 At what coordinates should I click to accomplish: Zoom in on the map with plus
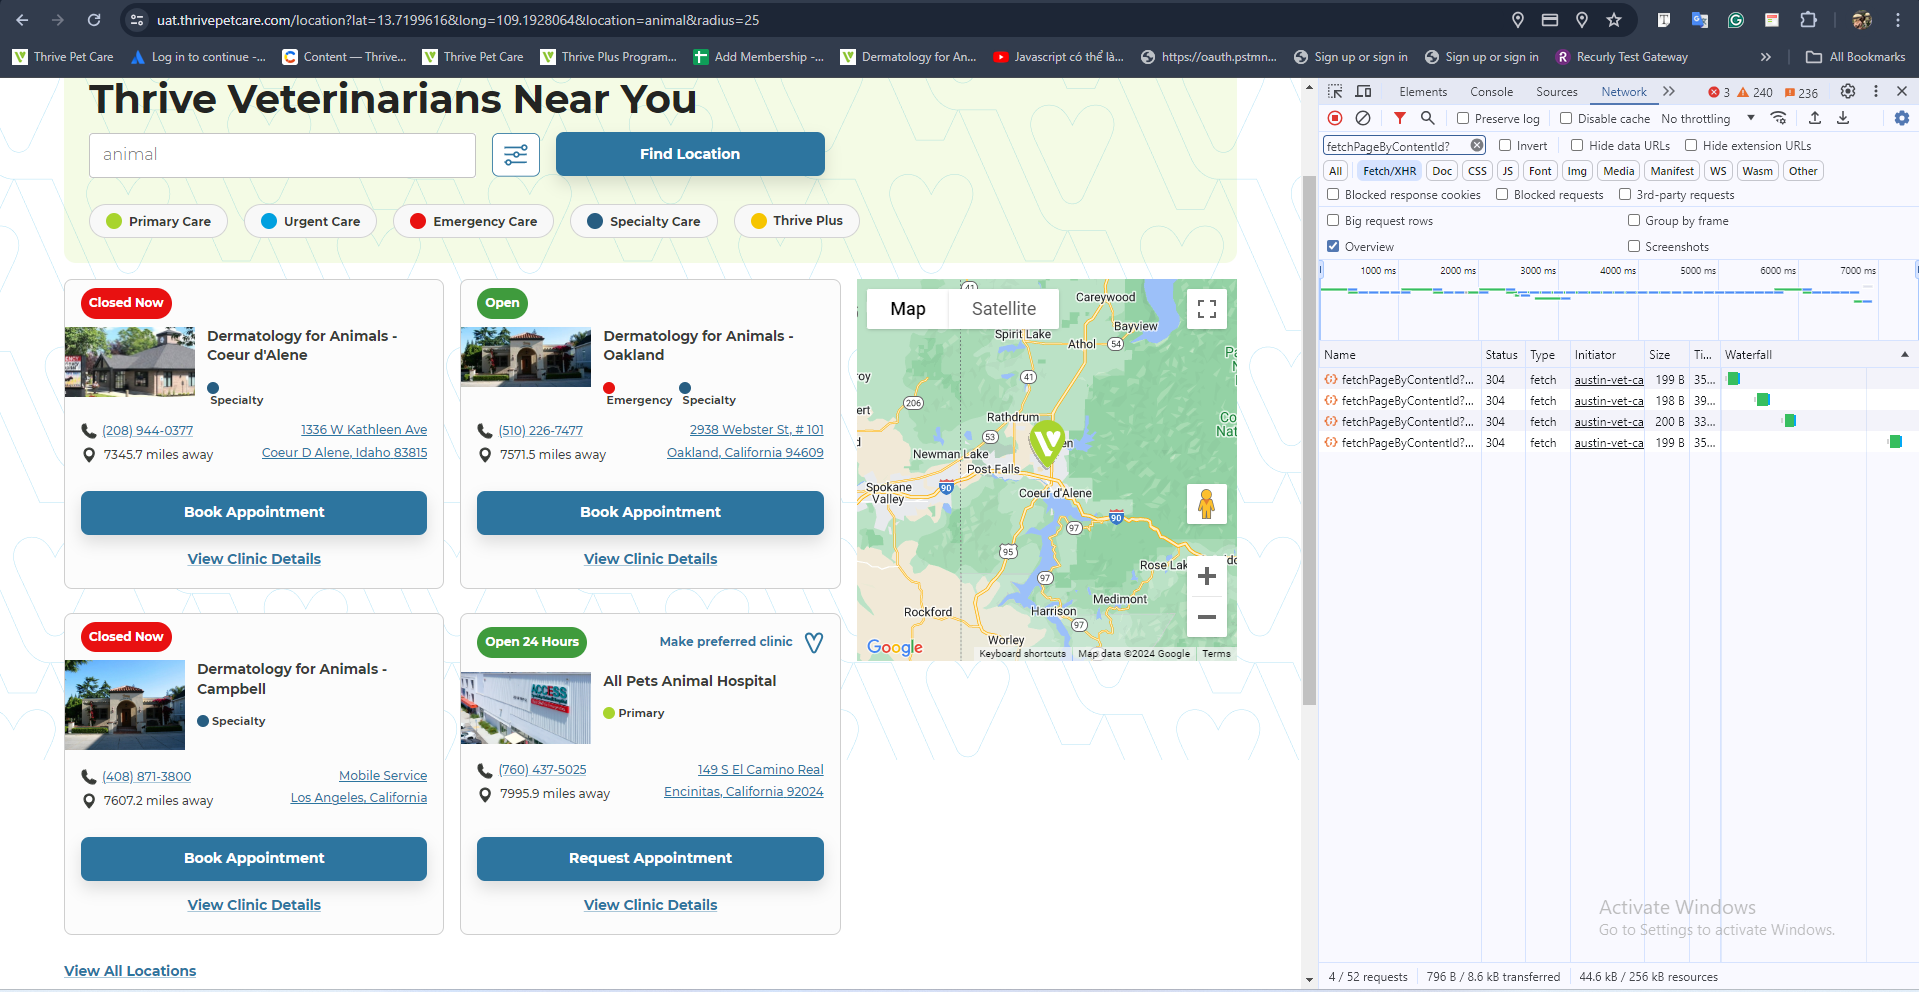(1207, 576)
